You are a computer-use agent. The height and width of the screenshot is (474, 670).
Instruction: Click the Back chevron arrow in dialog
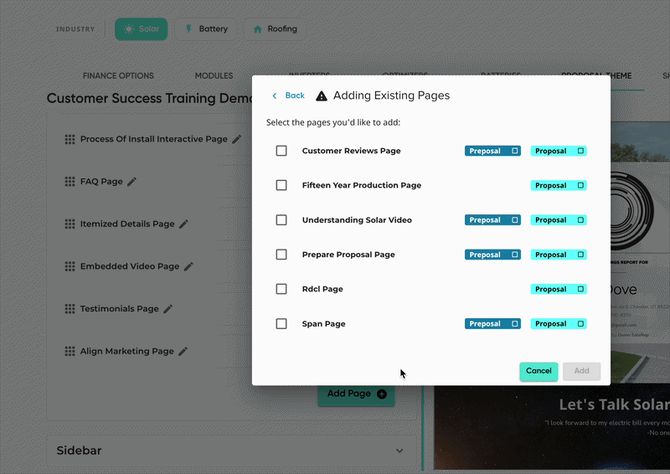tap(274, 96)
